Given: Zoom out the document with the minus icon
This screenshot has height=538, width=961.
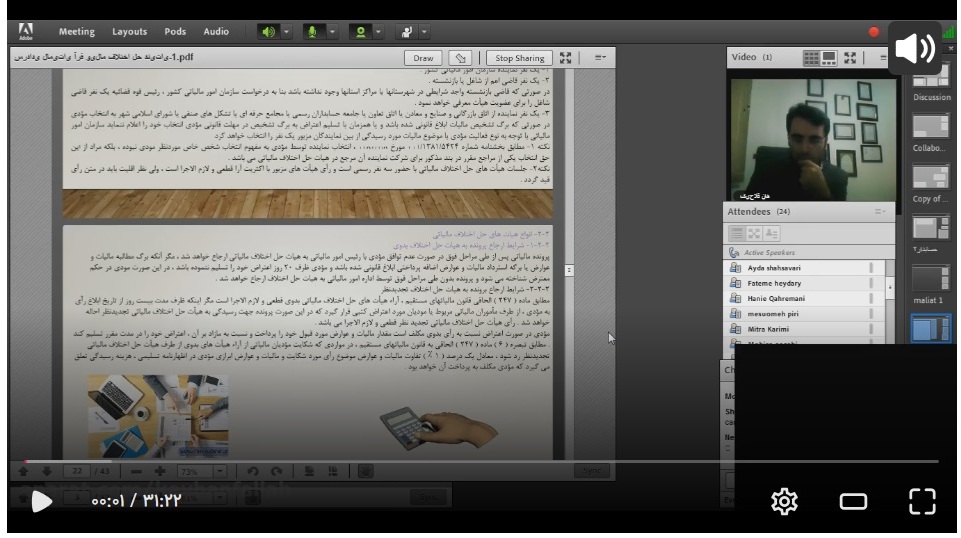Looking at the screenshot, I should tap(136, 471).
